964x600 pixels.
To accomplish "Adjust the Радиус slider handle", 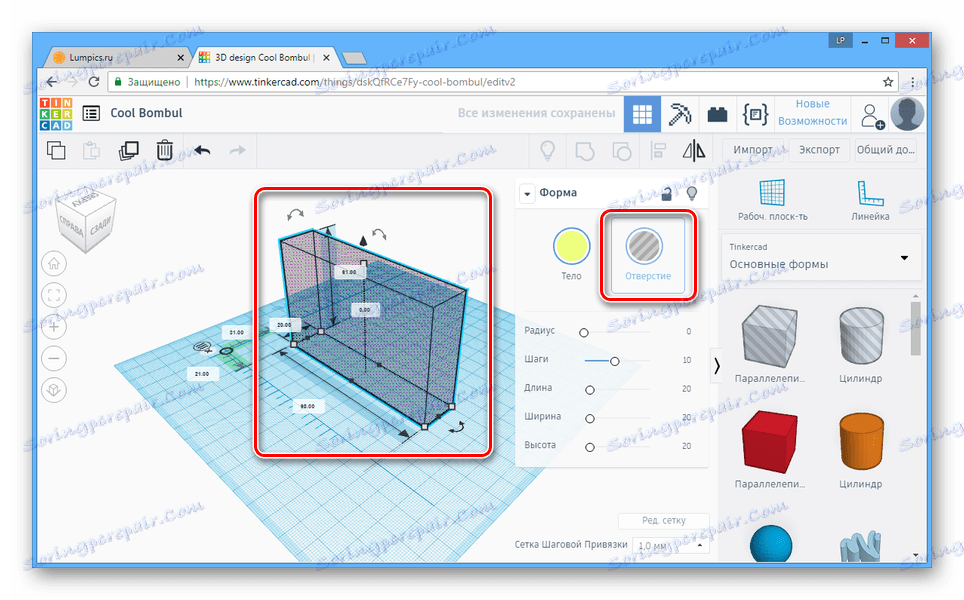I will tap(584, 333).
